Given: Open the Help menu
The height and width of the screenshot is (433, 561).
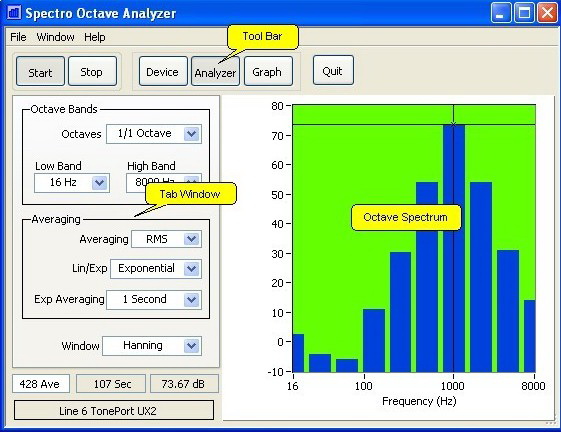Looking at the screenshot, I should 95,37.
